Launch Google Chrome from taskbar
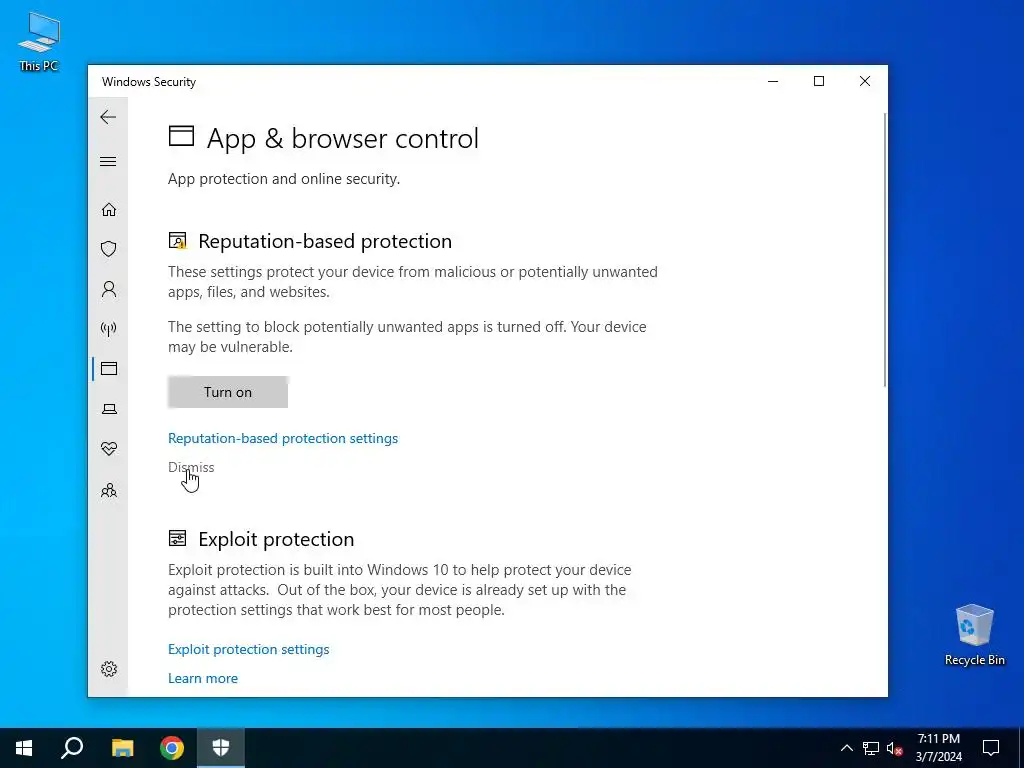Image resolution: width=1024 pixels, height=768 pixels. click(172, 748)
